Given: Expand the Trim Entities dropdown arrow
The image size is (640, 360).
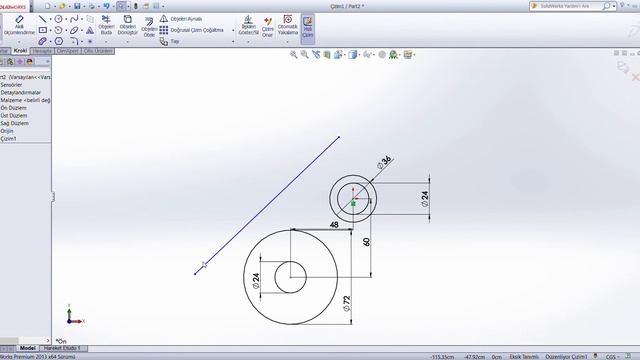Looking at the screenshot, I should 106,42.
